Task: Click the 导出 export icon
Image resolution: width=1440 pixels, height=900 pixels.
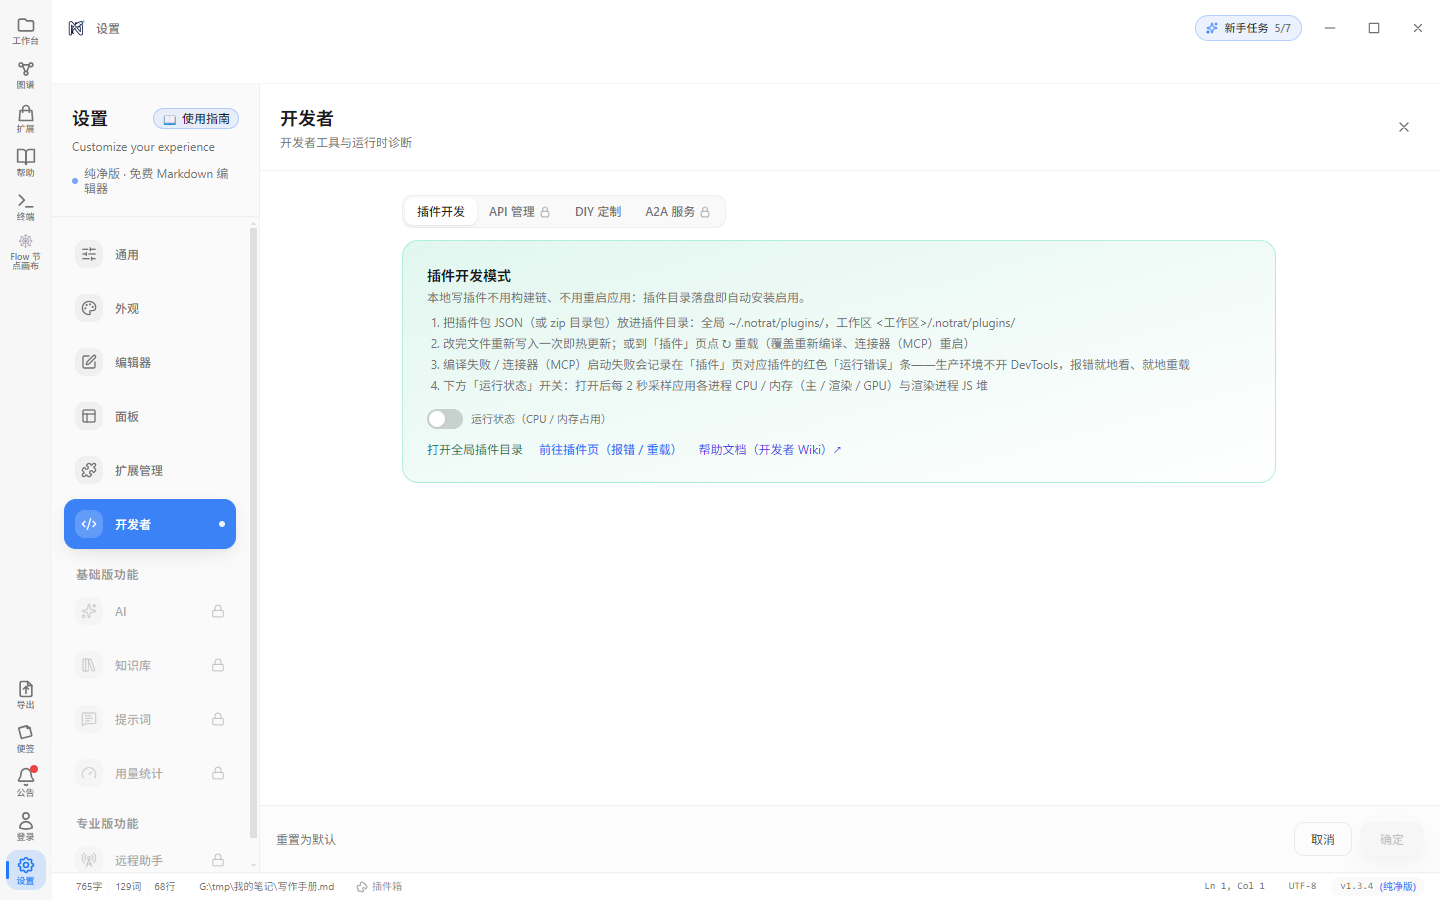Action: pos(26,695)
